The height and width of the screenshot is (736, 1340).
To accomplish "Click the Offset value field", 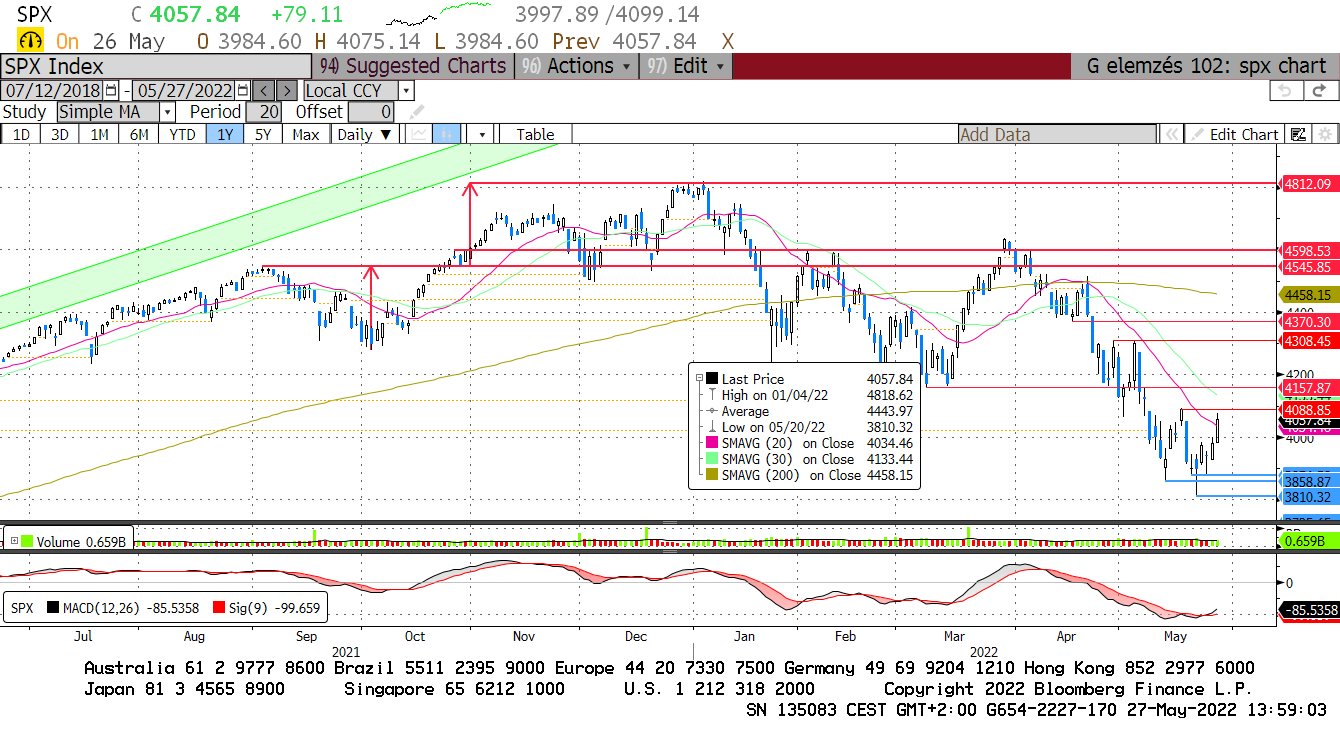I will click(x=372, y=112).
